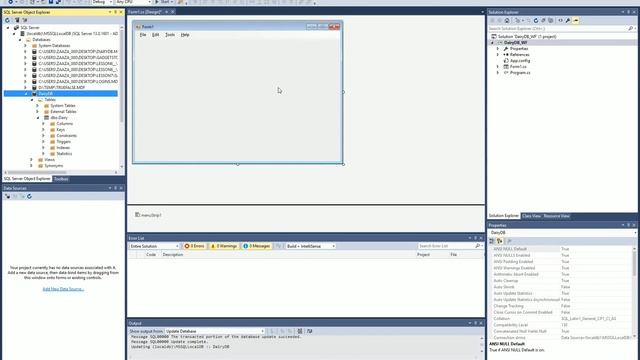Select Auto Shrink property row
Screen dimensions: 640x360
tap(561, 287)
